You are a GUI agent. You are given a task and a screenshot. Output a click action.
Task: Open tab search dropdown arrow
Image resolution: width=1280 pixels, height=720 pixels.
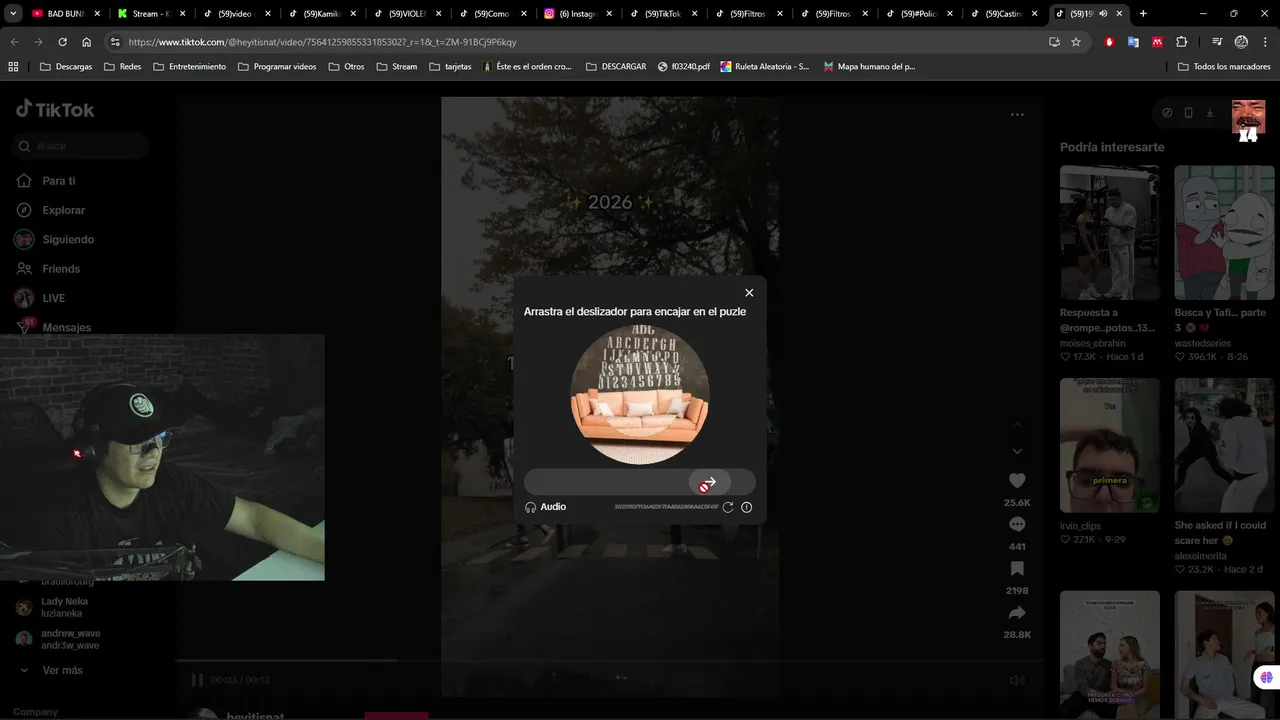[x=14, y=13]
